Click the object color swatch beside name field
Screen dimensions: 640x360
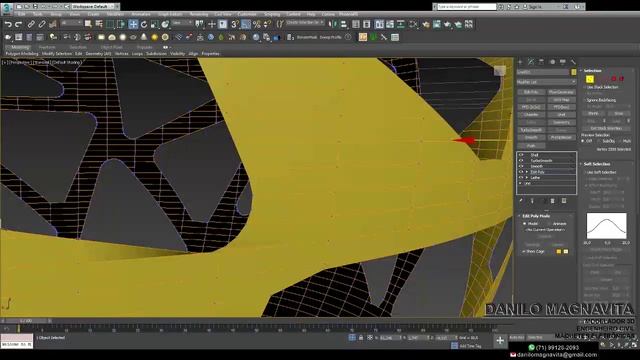coord(574,72)
